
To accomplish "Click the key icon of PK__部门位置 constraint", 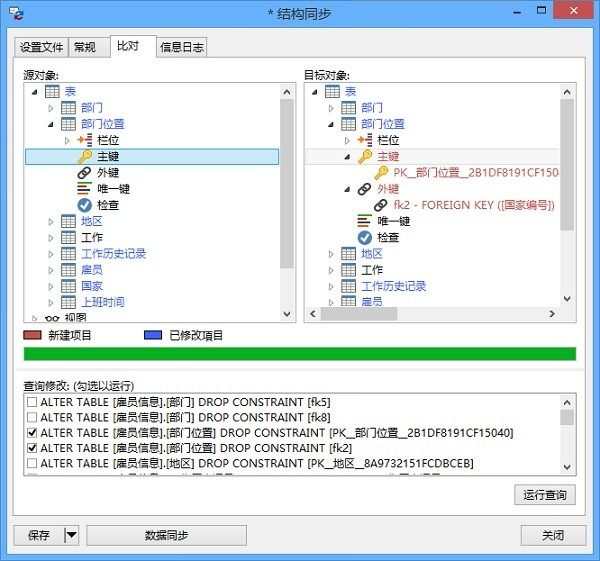I will click(x=381, y=173).
